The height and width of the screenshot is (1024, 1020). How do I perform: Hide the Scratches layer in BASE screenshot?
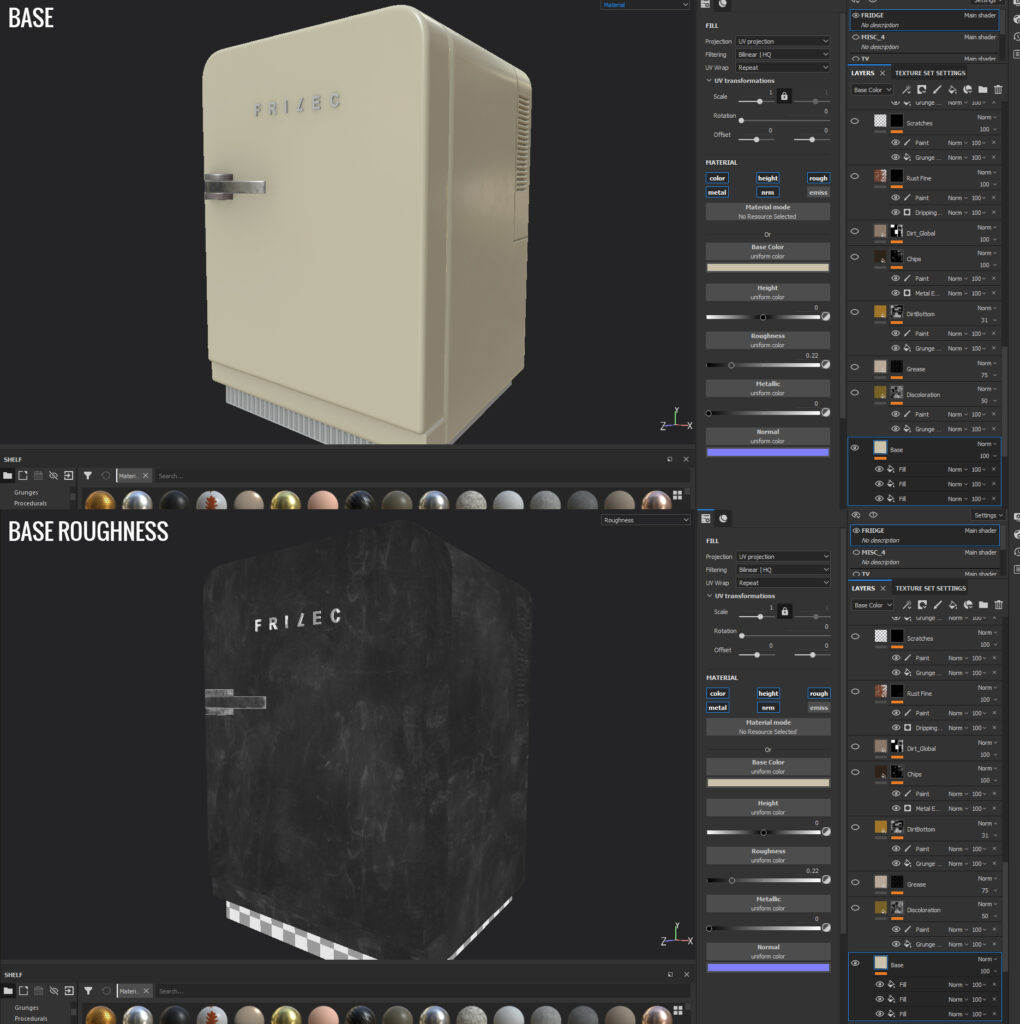[855, 121]
